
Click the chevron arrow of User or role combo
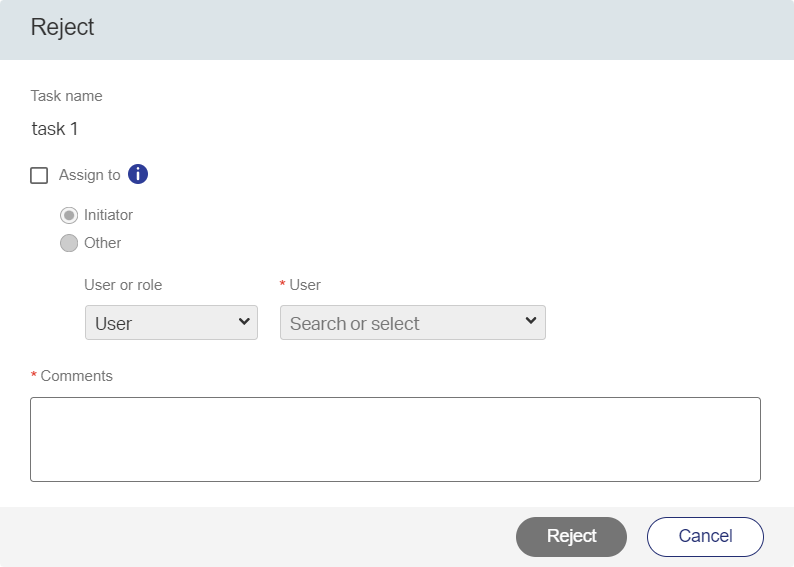tap(244, 322)
